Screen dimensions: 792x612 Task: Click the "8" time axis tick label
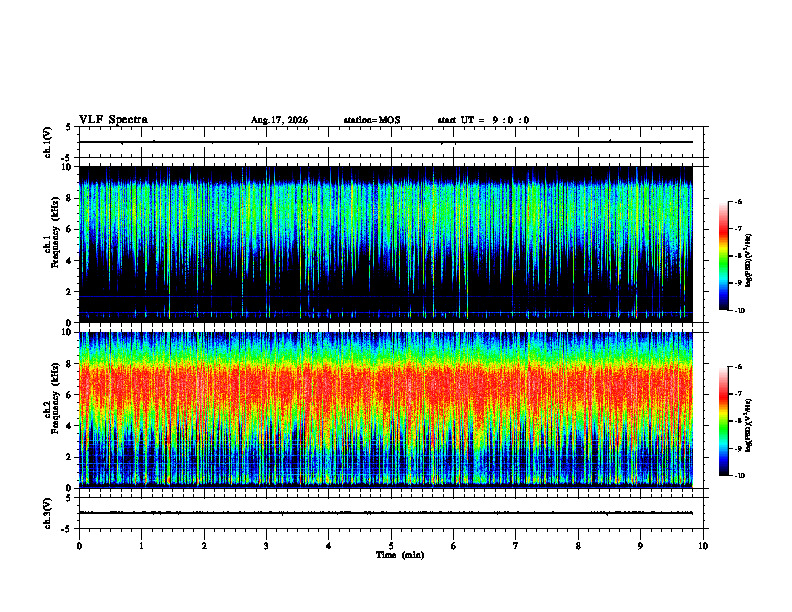coord(578,546)
